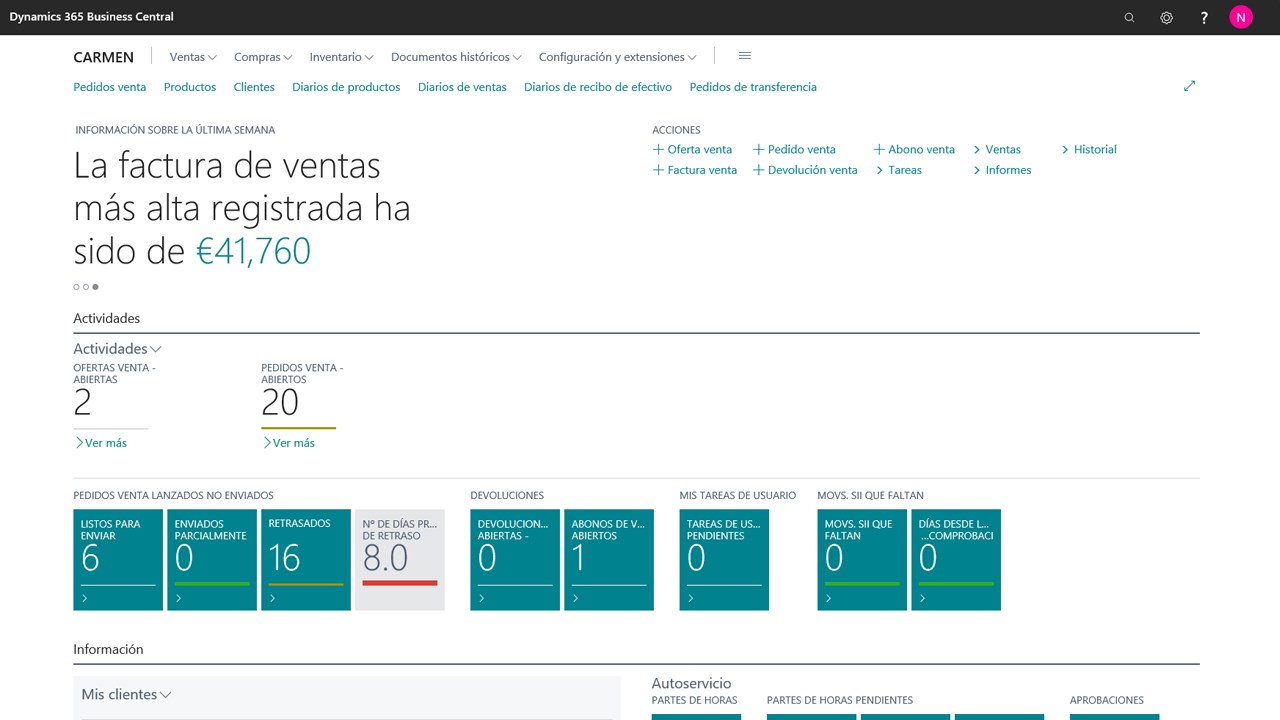The height and width of the screenshot is (720, 1280).
Task: Click arrow on Abonos de venta abiertos tile
Action: (x=576, y=598)
